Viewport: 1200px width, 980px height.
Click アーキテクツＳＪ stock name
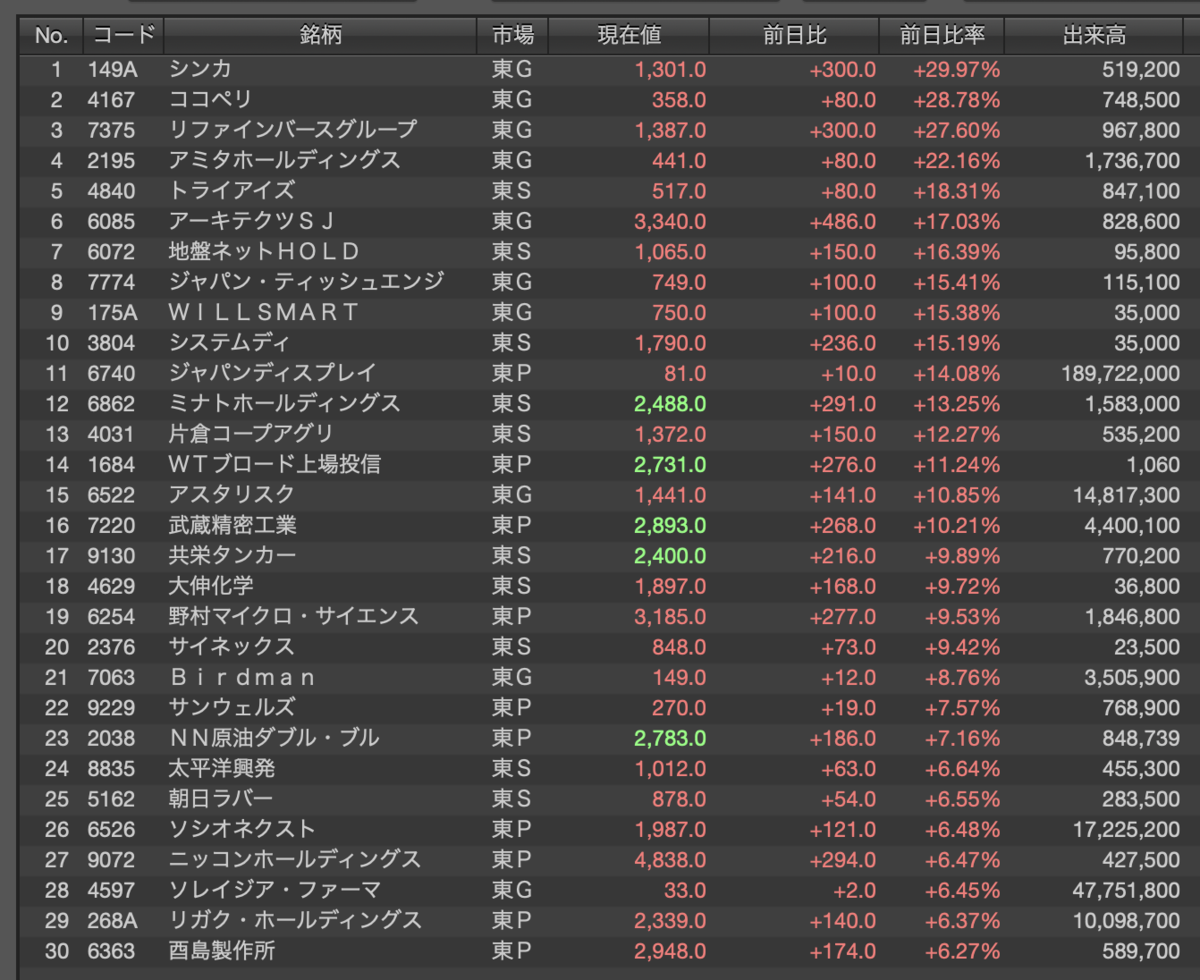pos(251,221)
